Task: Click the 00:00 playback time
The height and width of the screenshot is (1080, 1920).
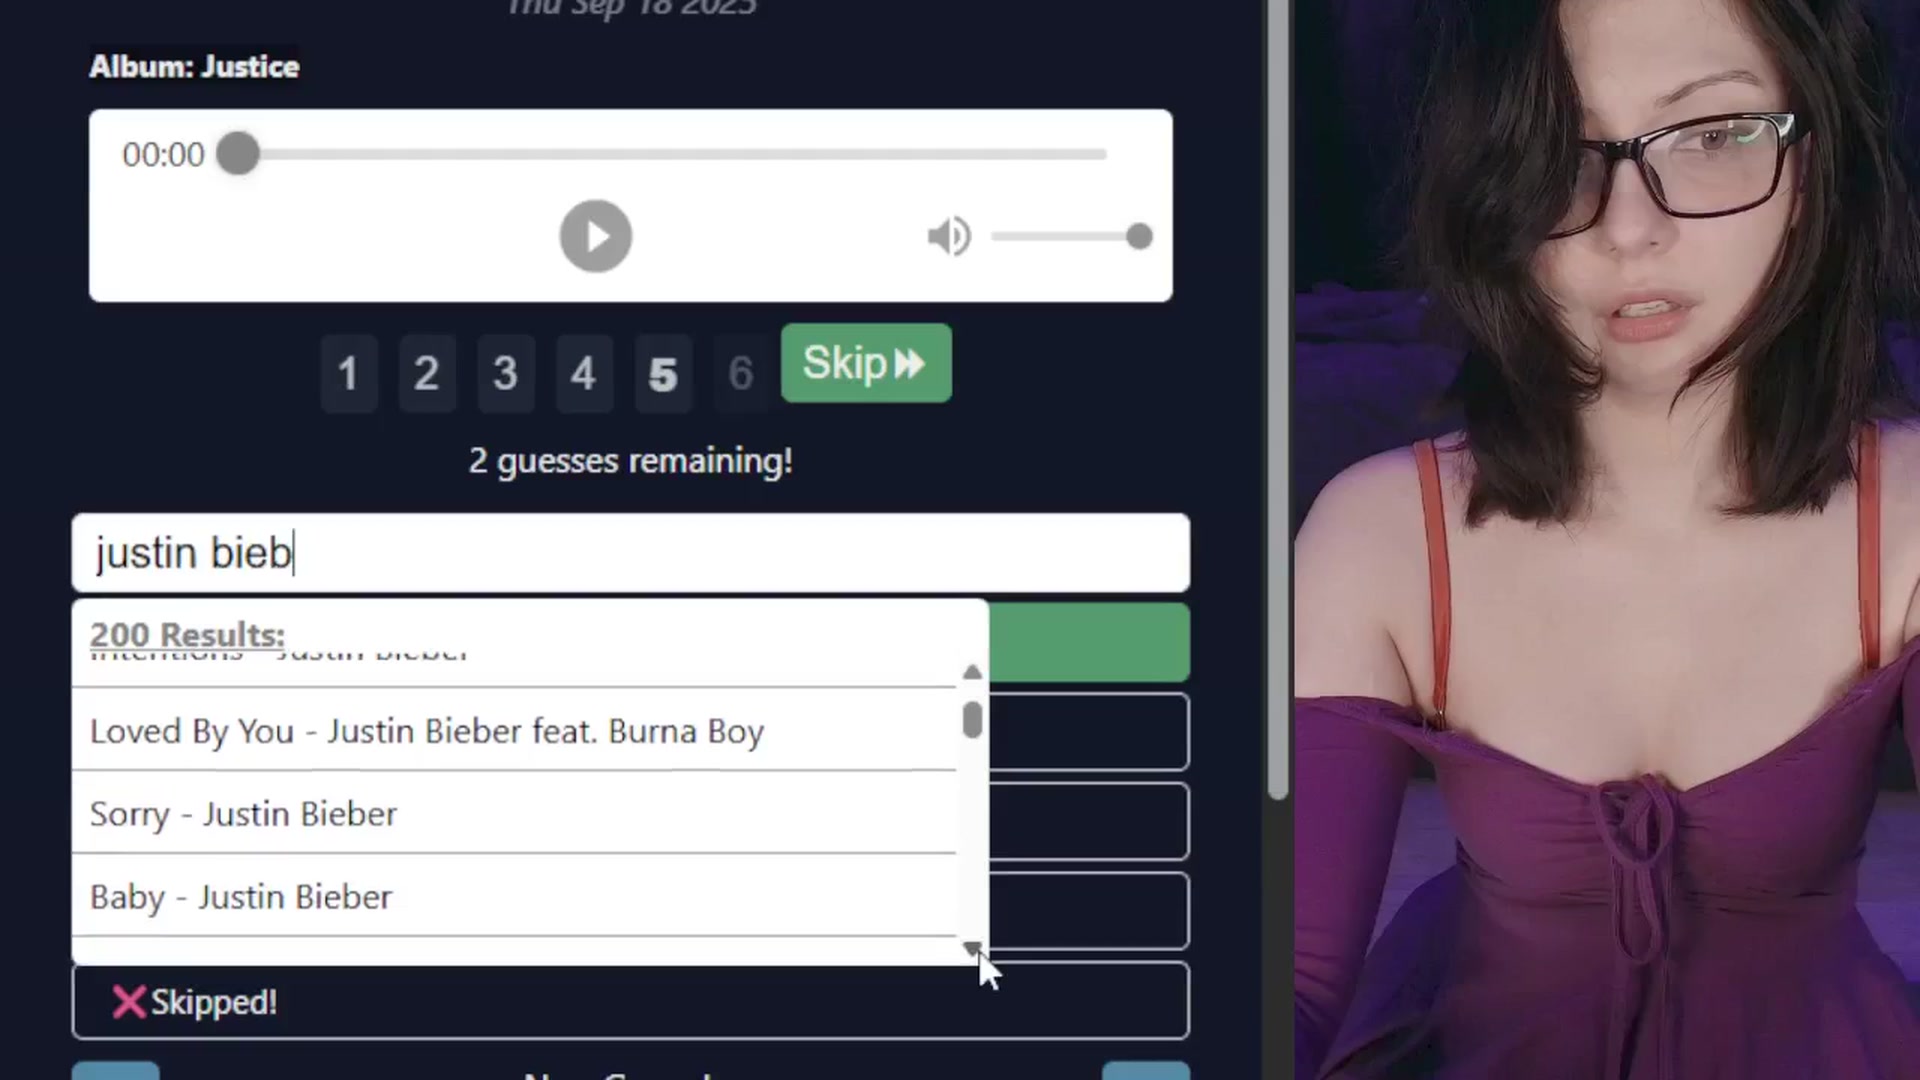Action: coord(163,155)
